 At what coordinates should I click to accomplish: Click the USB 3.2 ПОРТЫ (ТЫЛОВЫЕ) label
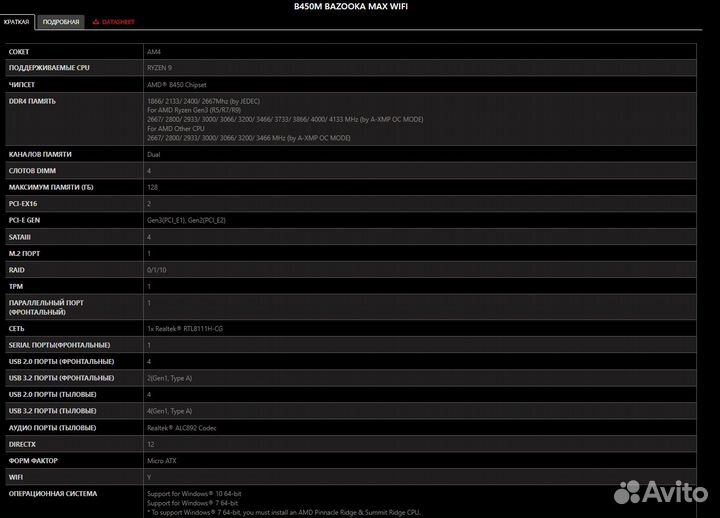(53, 411)
